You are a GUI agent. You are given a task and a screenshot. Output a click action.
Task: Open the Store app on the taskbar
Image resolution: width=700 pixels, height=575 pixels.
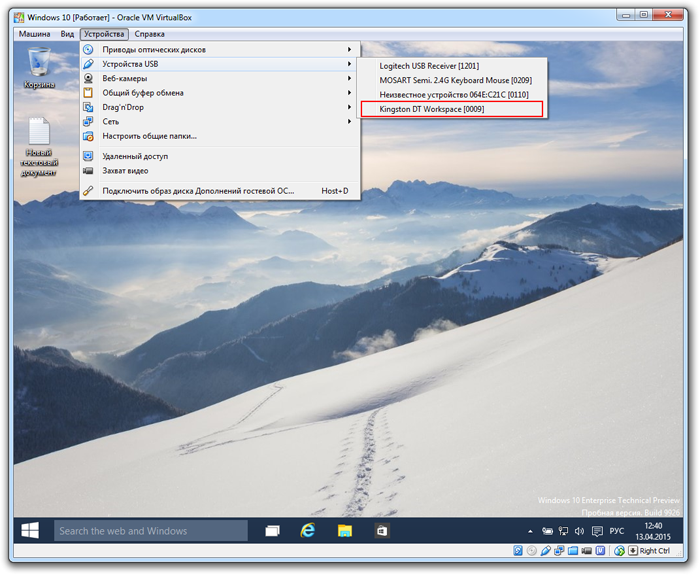(x=382, y=531)
